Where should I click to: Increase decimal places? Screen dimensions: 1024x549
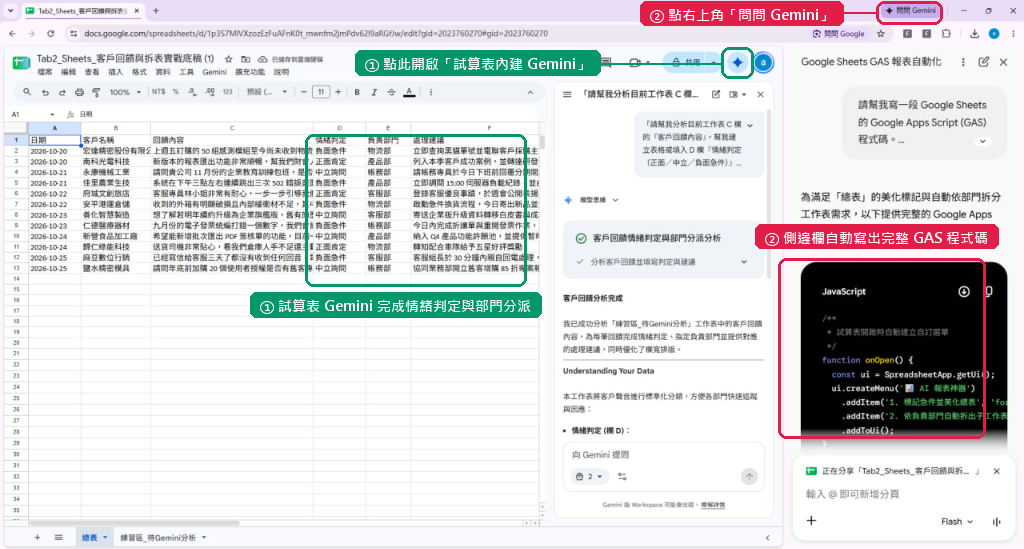point(210,92)
